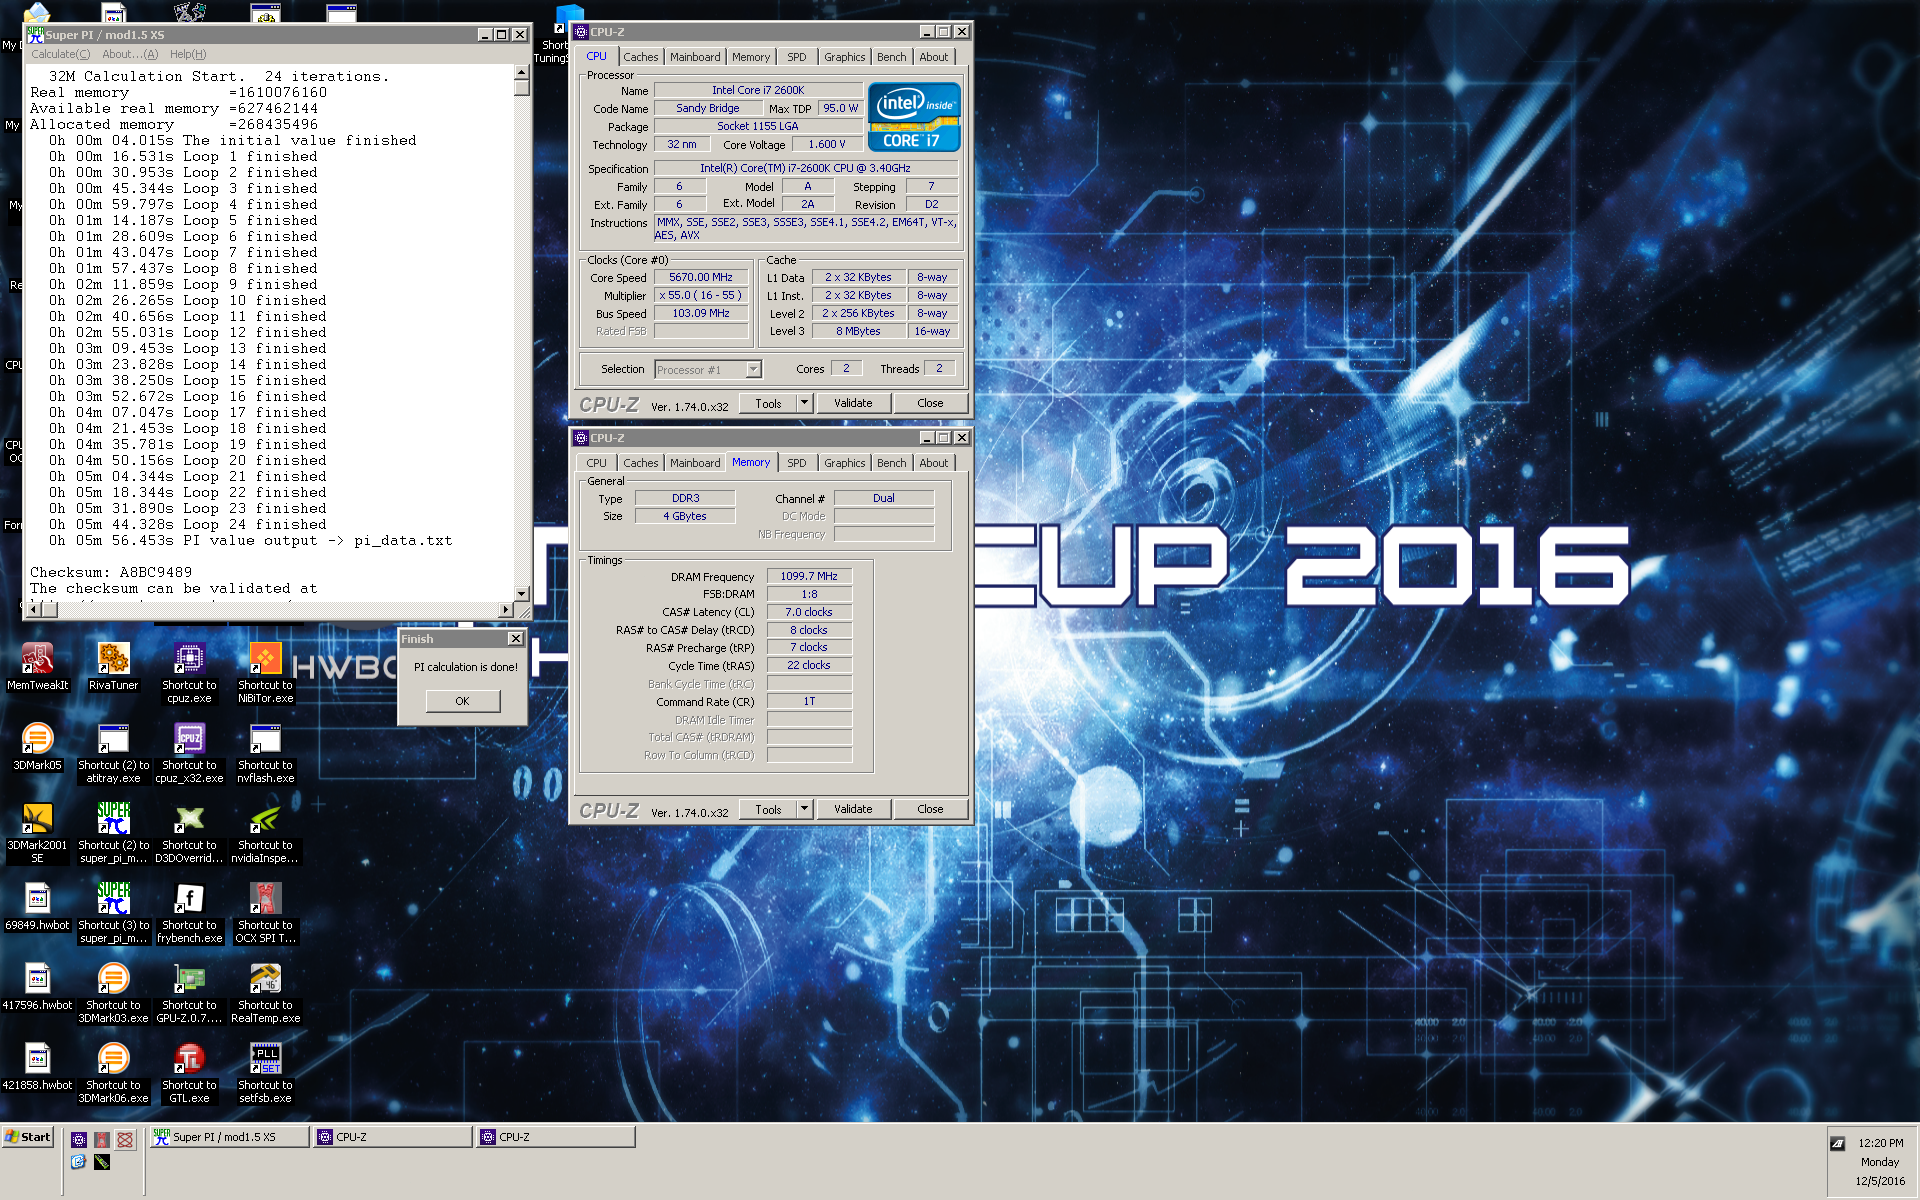This screenshot has width=1920, height=1200.
Task: Open Shortcut to setfsb.exe icon
Action: click(x=265, y=1073)
